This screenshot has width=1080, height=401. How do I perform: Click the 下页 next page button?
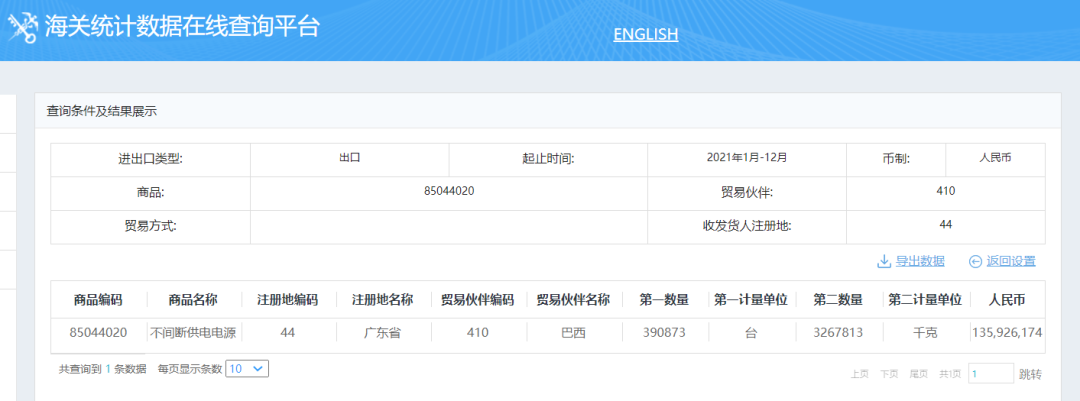point(889,374)
